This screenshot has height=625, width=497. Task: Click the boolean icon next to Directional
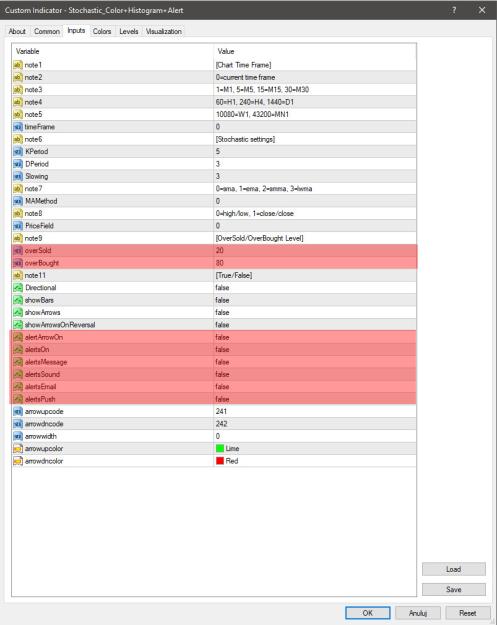[18, 287]
